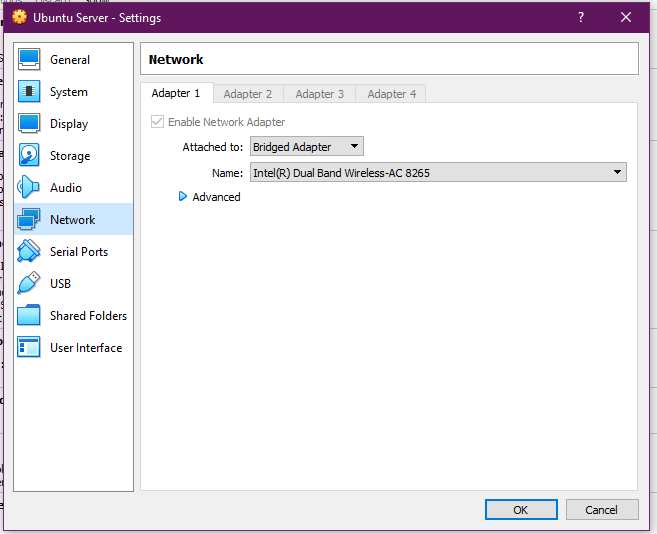Viewport: 657px width, 534px height.
Task: Open the System chip icon
Action: [29, 91]
